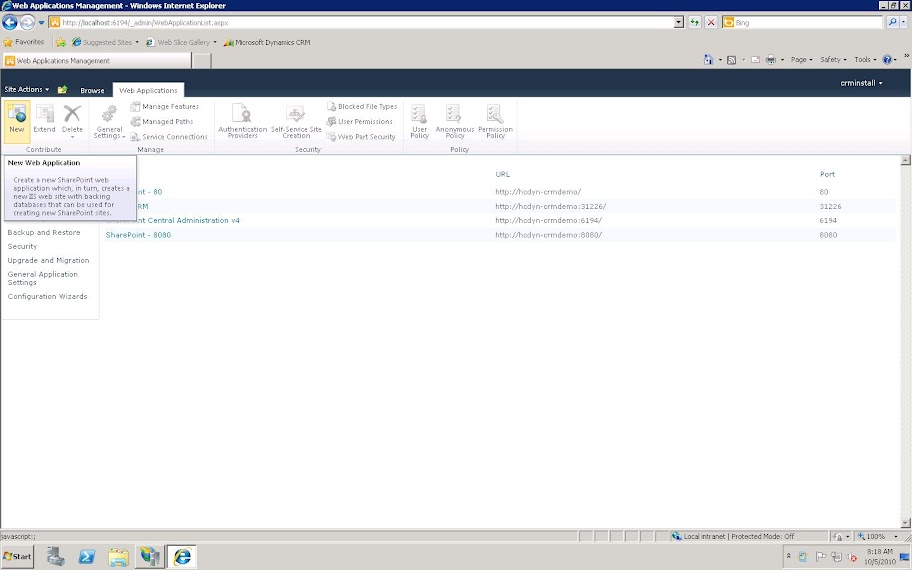Screen dimensions: 912x570
Task: Open the crminstall user menu
Action: [x=861, y=83]
